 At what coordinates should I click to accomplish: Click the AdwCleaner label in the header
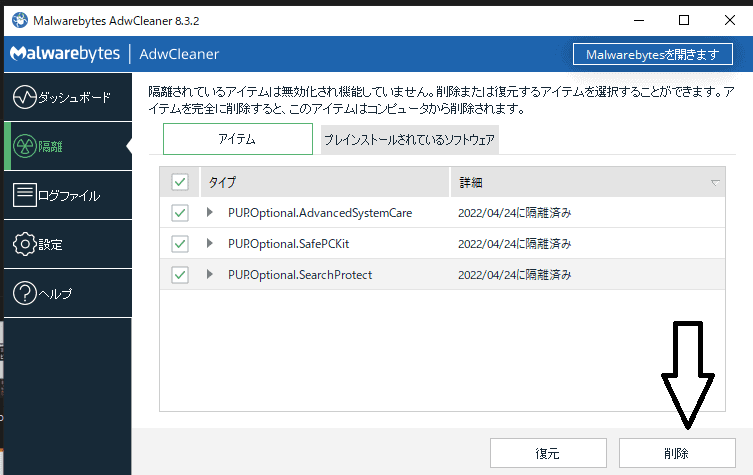pyautogui.click(x=179, y=54)
